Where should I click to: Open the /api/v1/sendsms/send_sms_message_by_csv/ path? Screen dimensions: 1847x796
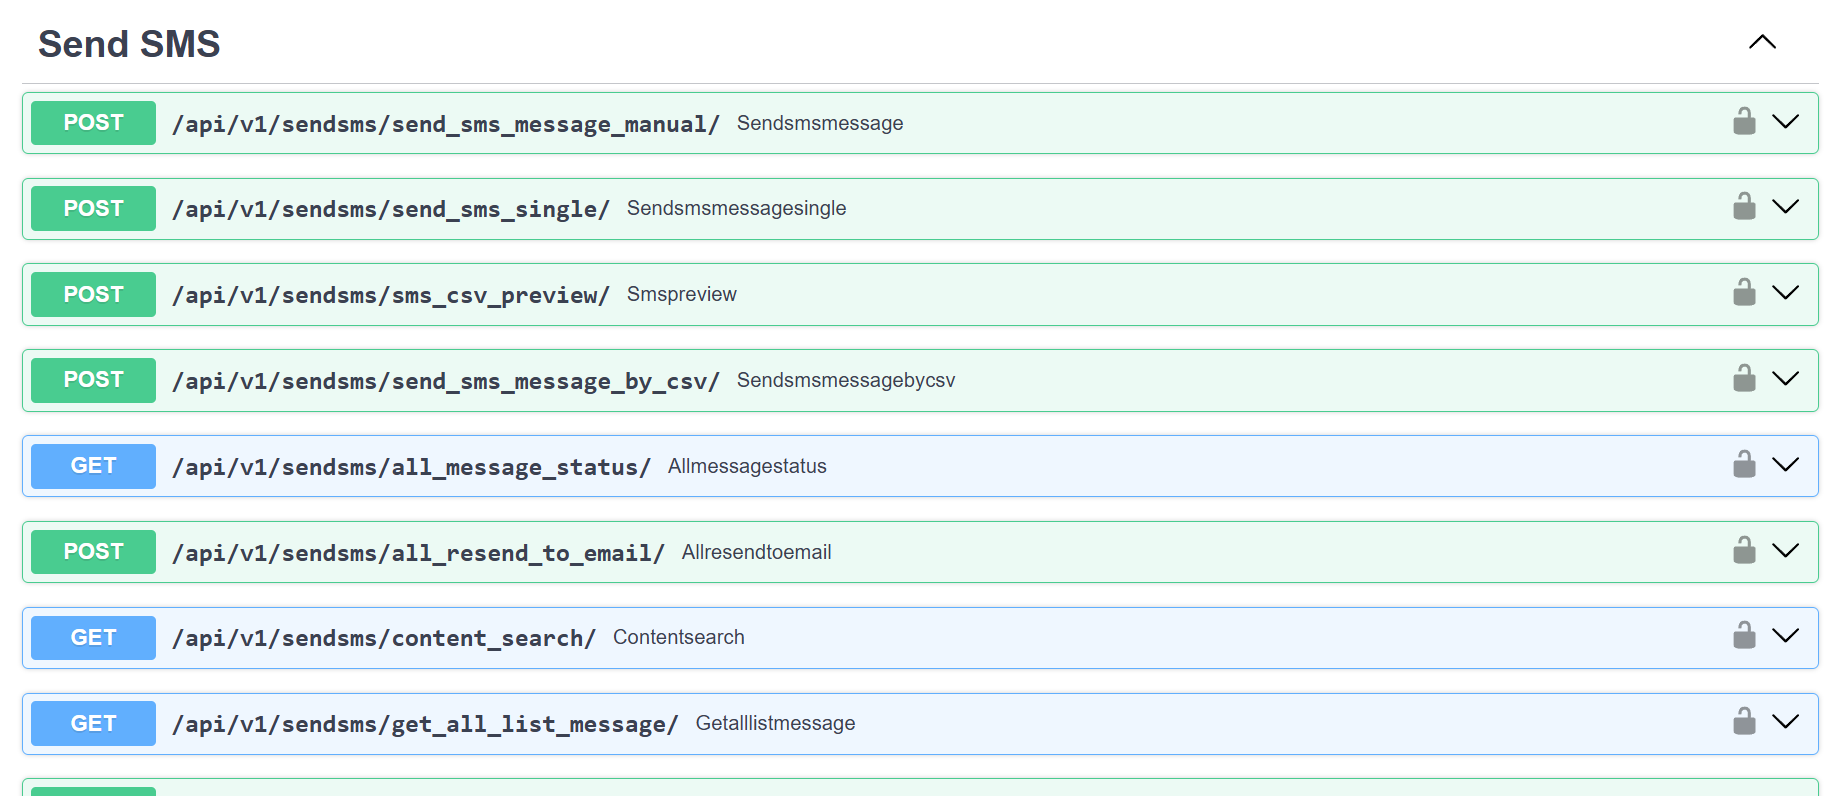445,381
